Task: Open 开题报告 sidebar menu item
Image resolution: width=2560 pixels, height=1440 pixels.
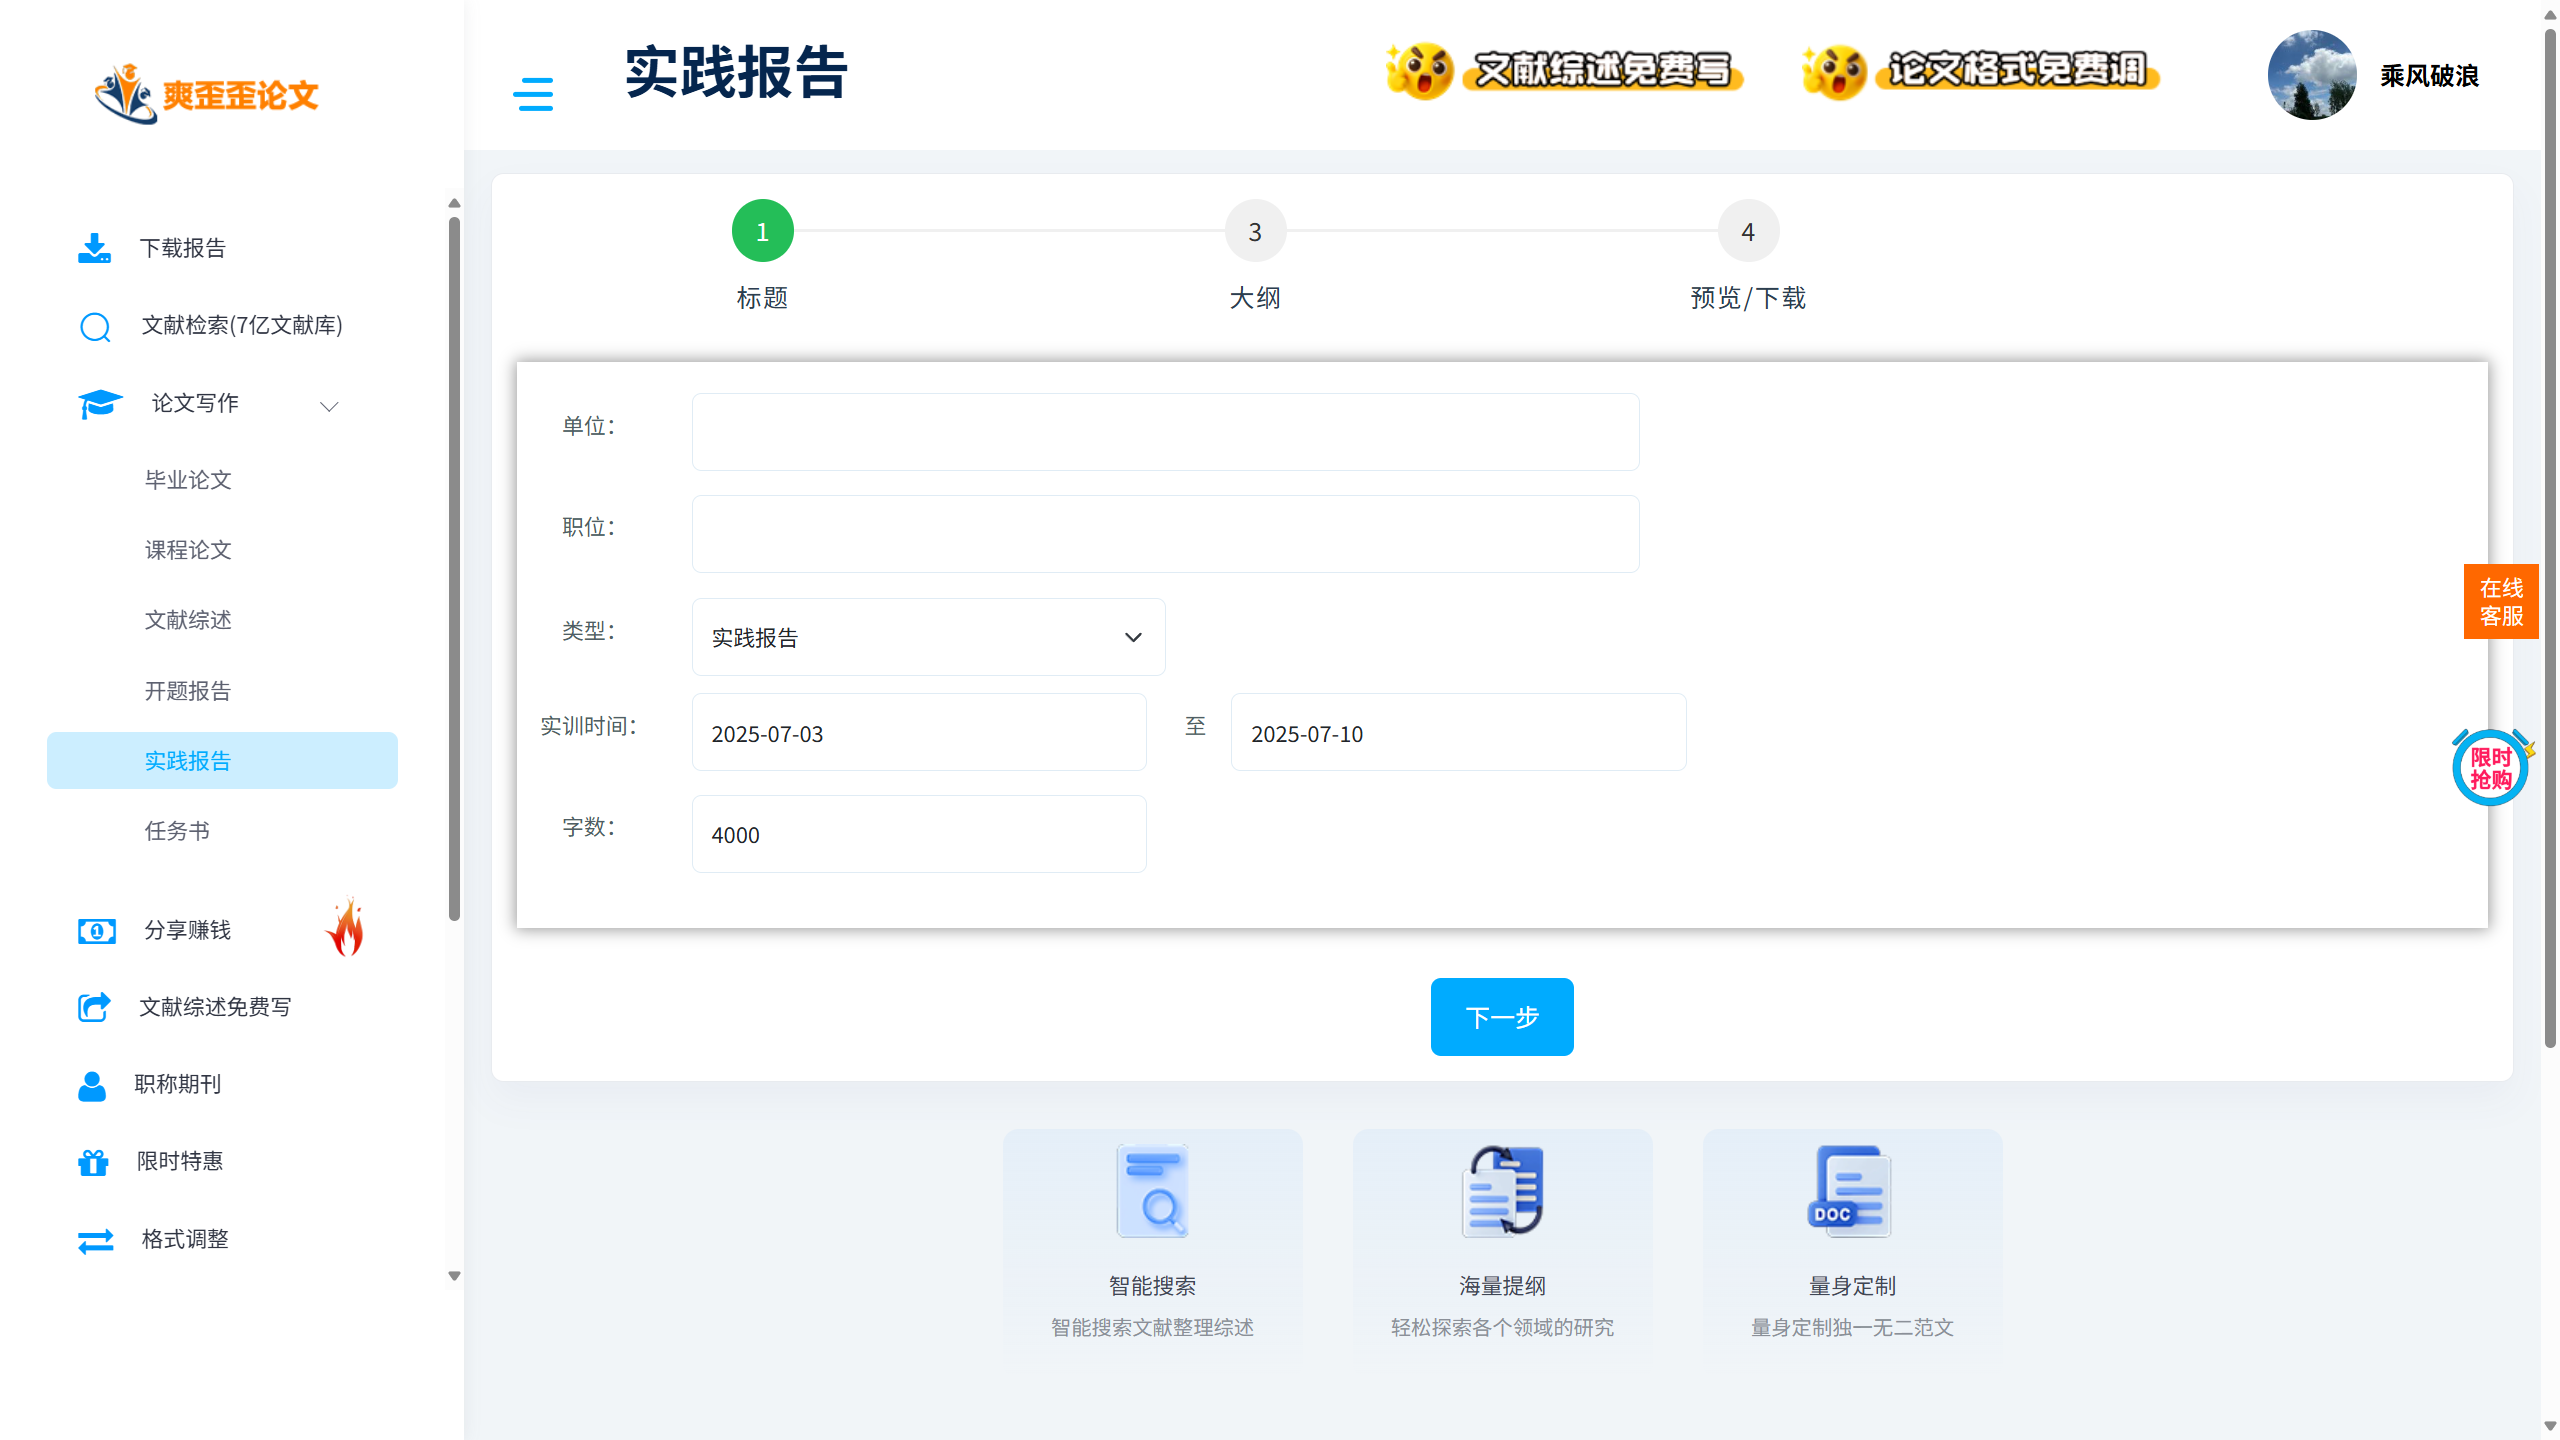Action: tap(188, 691)
